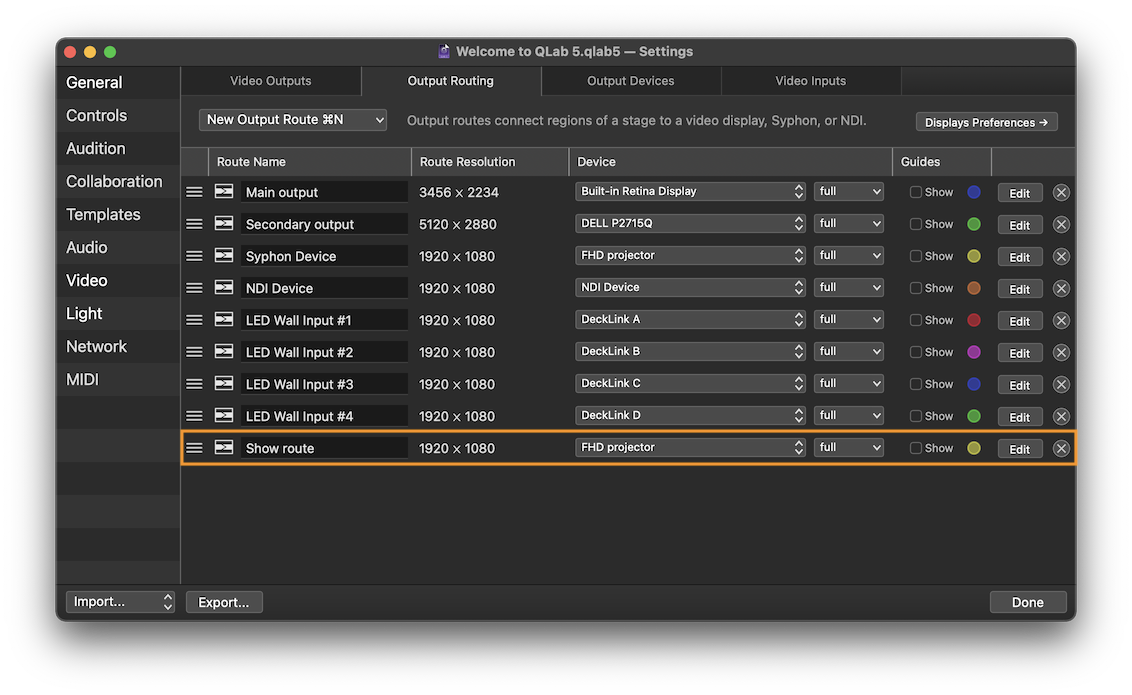Click the route icon beside Syphon Device
Screen dimensions: 1132x695
coord(224,256)
